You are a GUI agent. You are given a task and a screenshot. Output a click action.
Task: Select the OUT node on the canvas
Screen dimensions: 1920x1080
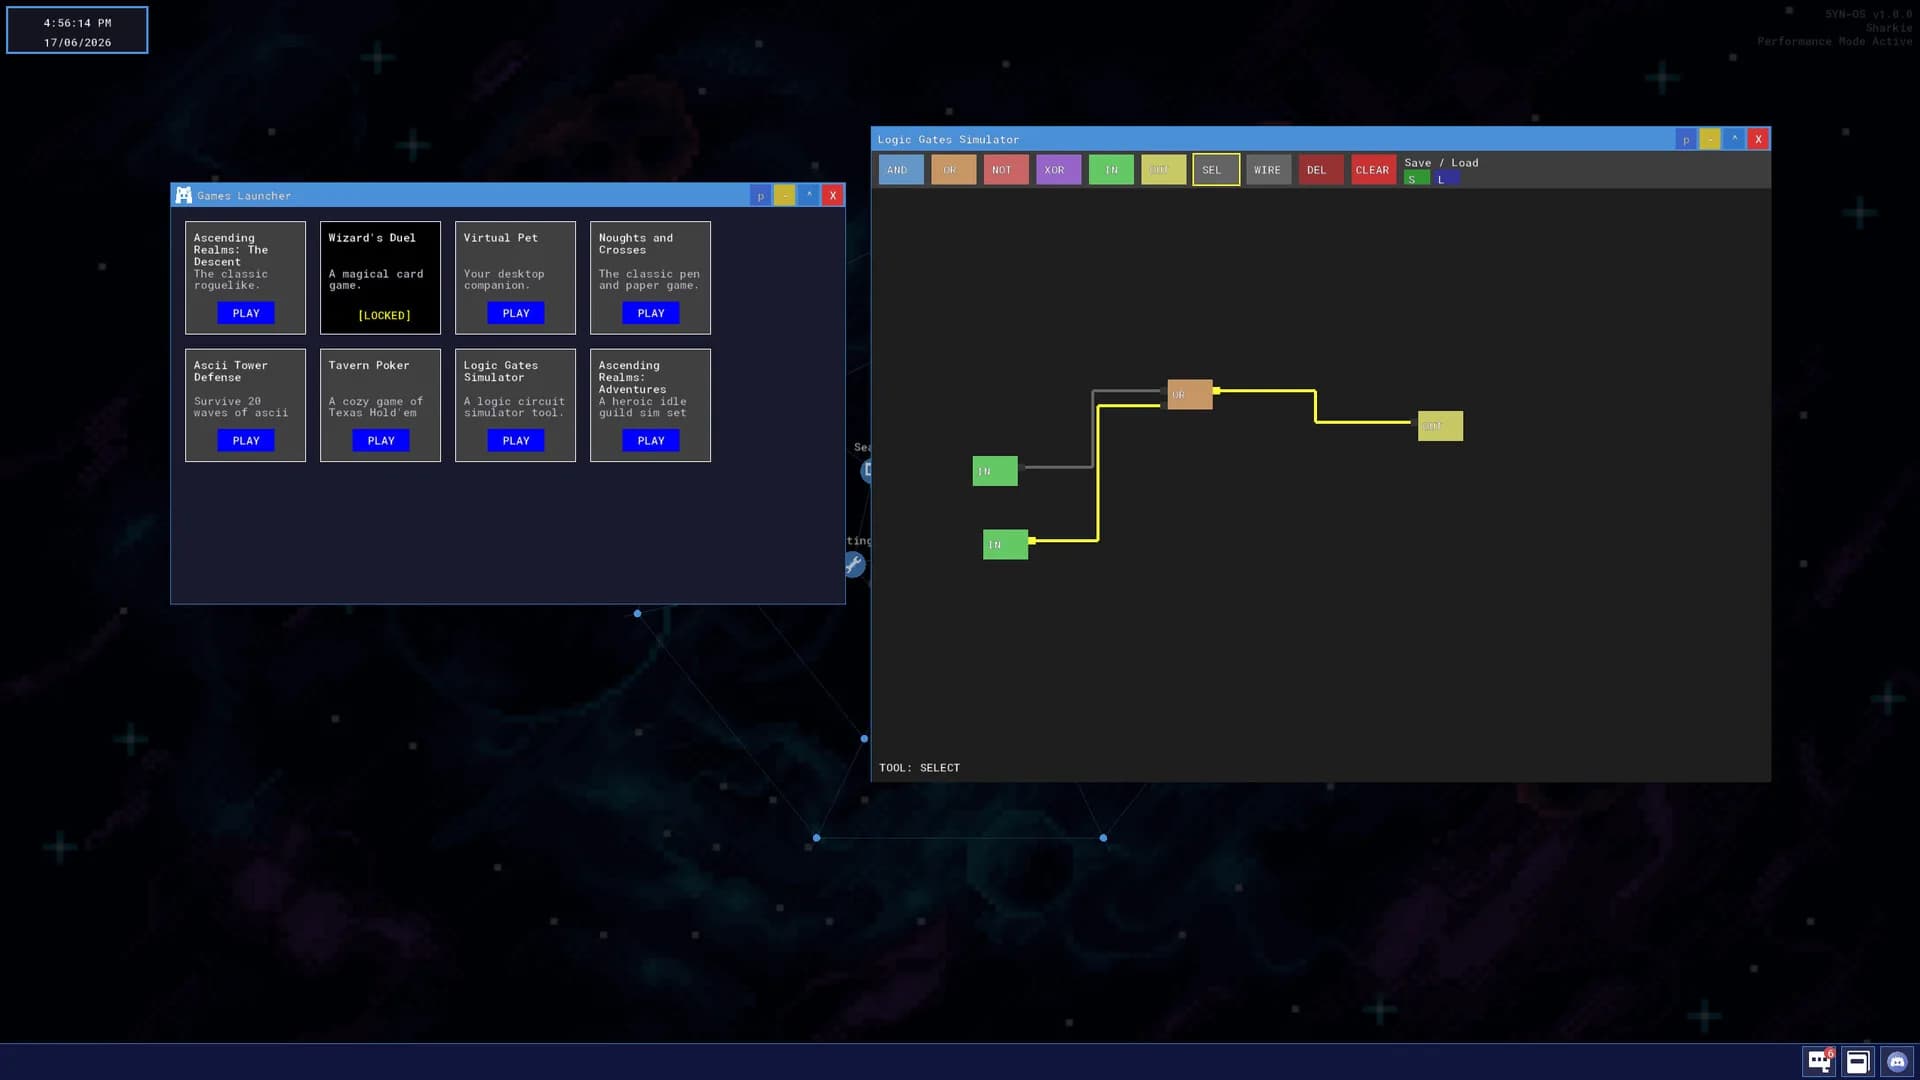[x=1440, y=426]
